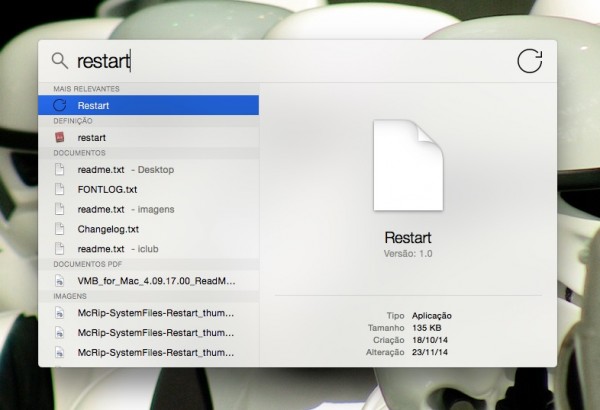The image size is (600, 410).
Task: Click the '135 KB' size value
Action: pyautogui.click(x=427, y=328)
